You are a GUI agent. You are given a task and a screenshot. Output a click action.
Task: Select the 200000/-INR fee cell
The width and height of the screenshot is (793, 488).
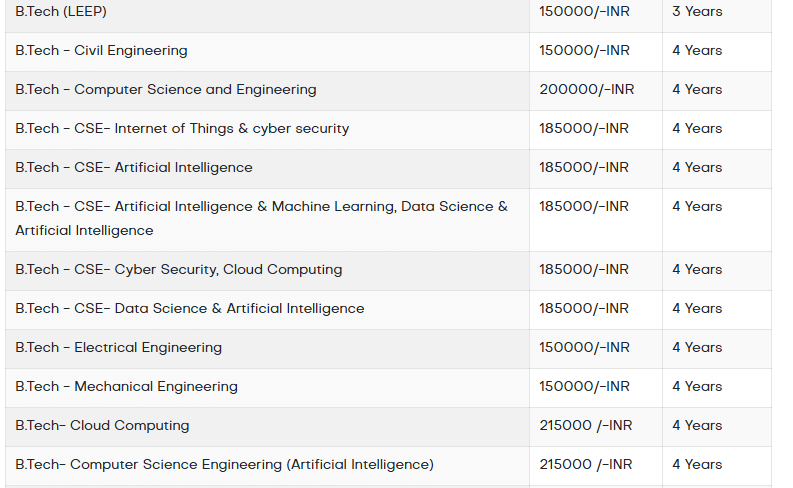coord(587,90)
